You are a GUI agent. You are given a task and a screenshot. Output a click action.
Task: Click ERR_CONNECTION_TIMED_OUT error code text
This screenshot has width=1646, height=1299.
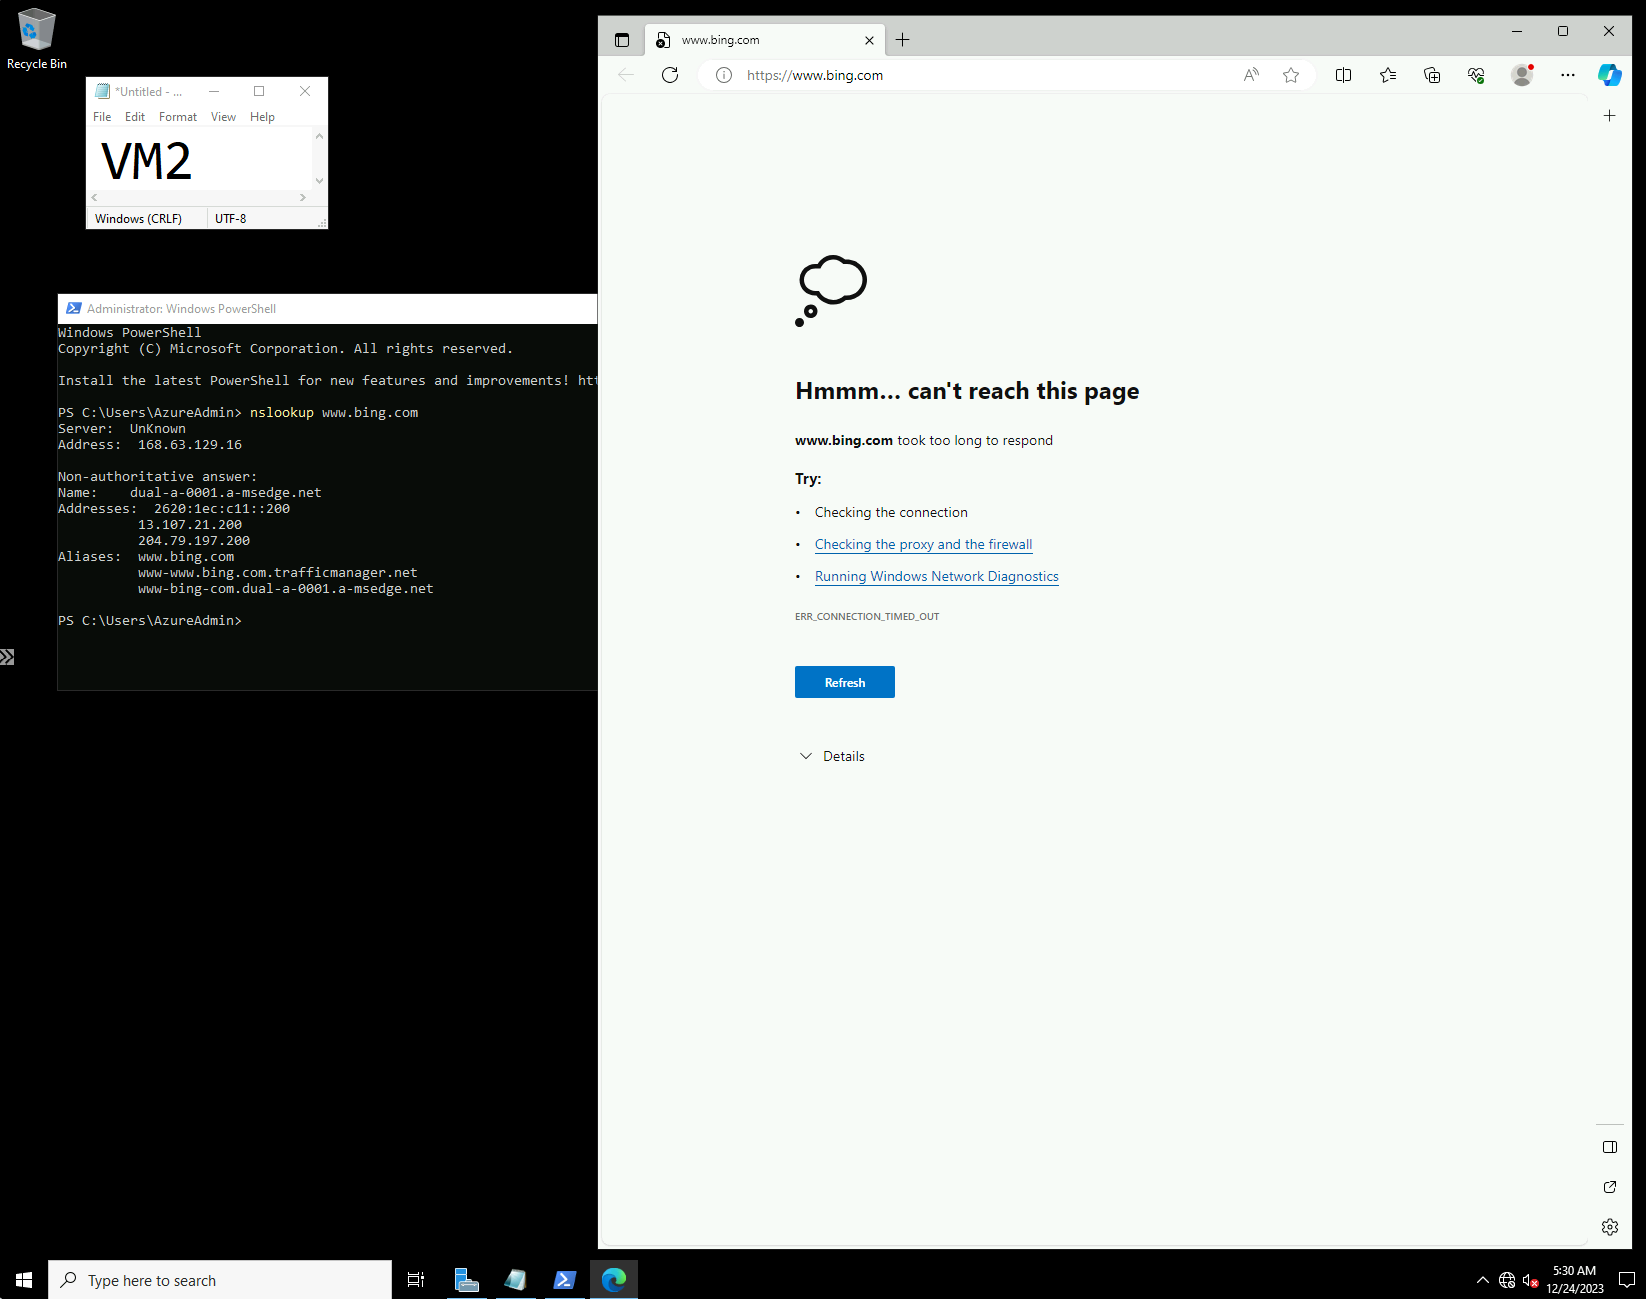pyautogui.click(x=867, y=617)
